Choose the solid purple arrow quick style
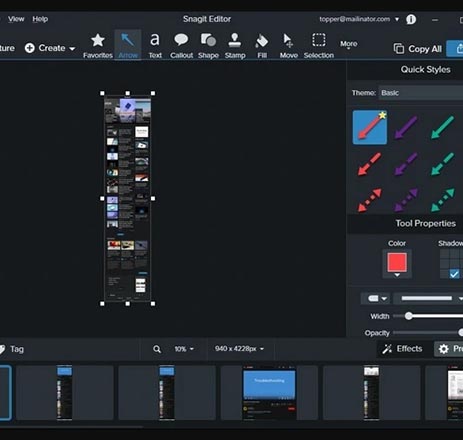The width and height of the screenshot is (463, 440). 406,127
